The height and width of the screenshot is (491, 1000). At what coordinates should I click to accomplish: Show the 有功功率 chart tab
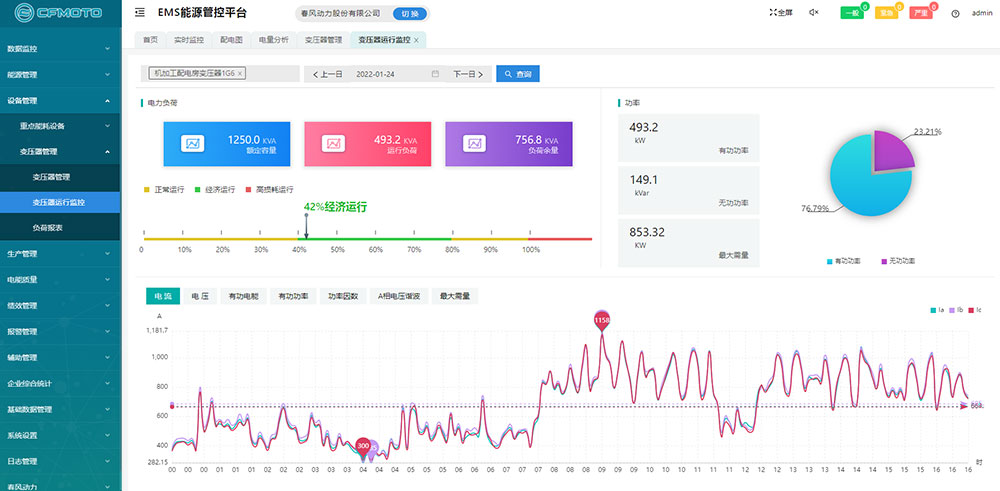click(293, 296)
